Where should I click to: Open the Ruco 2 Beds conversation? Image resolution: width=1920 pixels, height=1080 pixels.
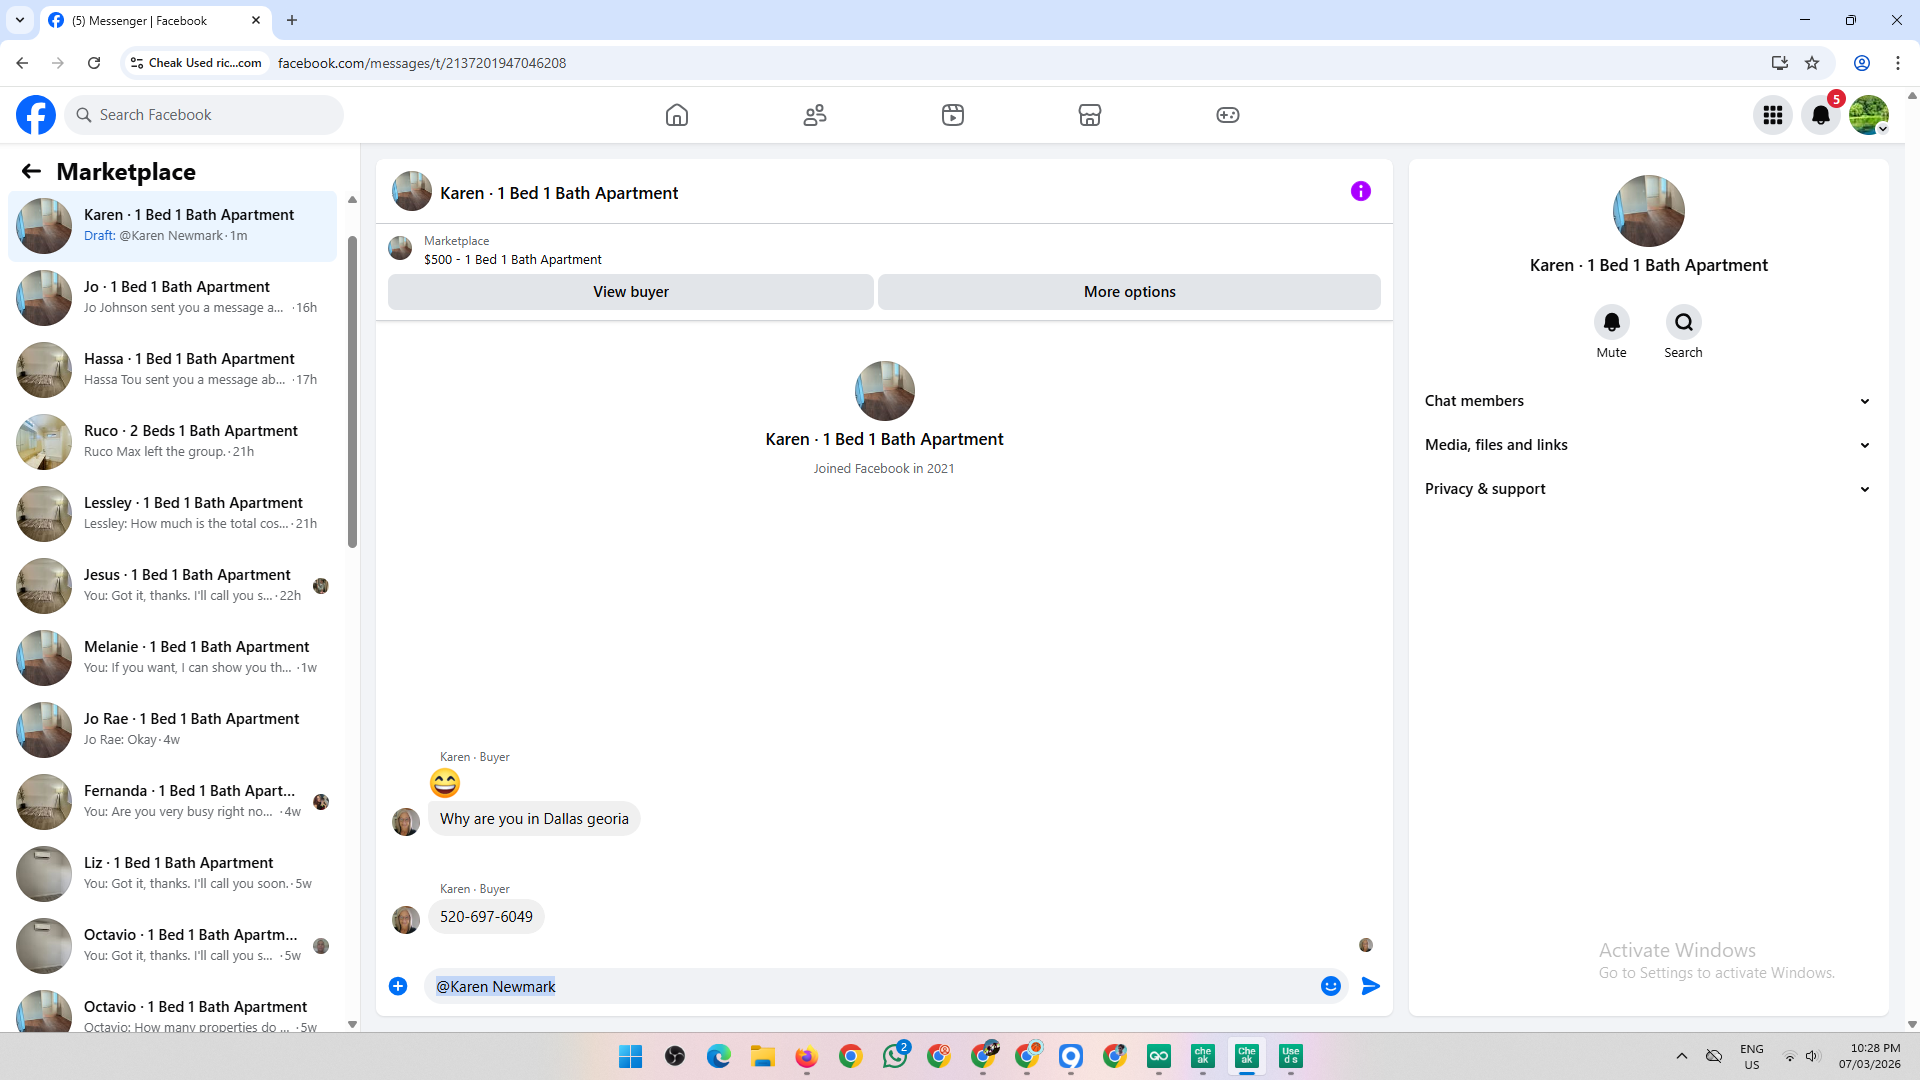pos(172,442)
